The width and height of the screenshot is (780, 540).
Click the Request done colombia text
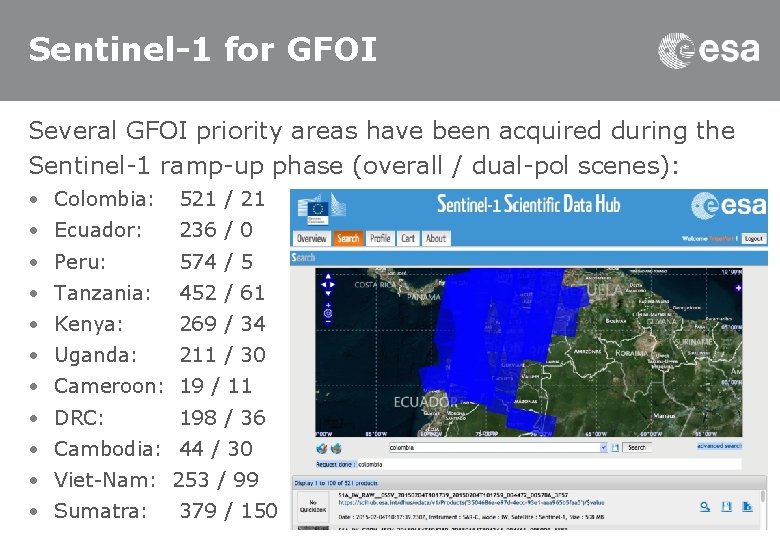pos(349,464)
